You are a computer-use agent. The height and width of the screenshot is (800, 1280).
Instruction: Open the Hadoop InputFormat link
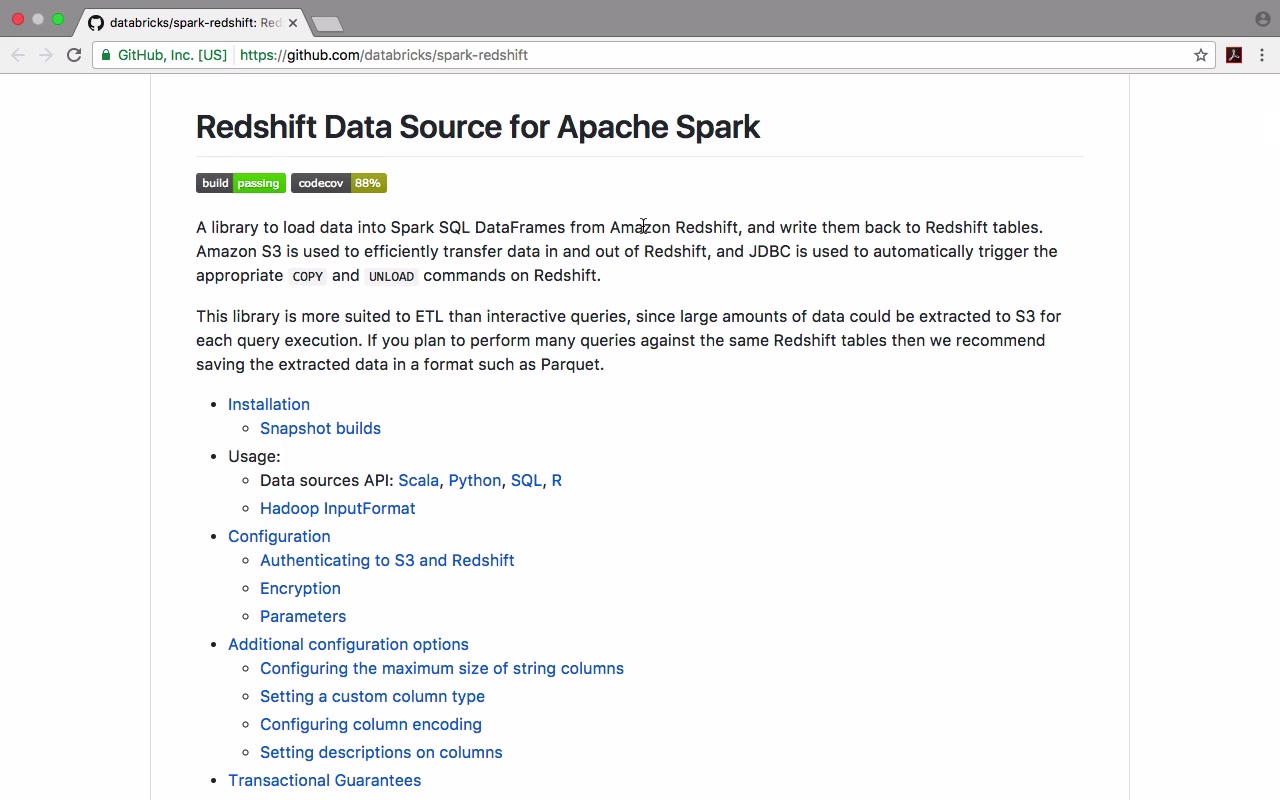click(x=337, y=508)
